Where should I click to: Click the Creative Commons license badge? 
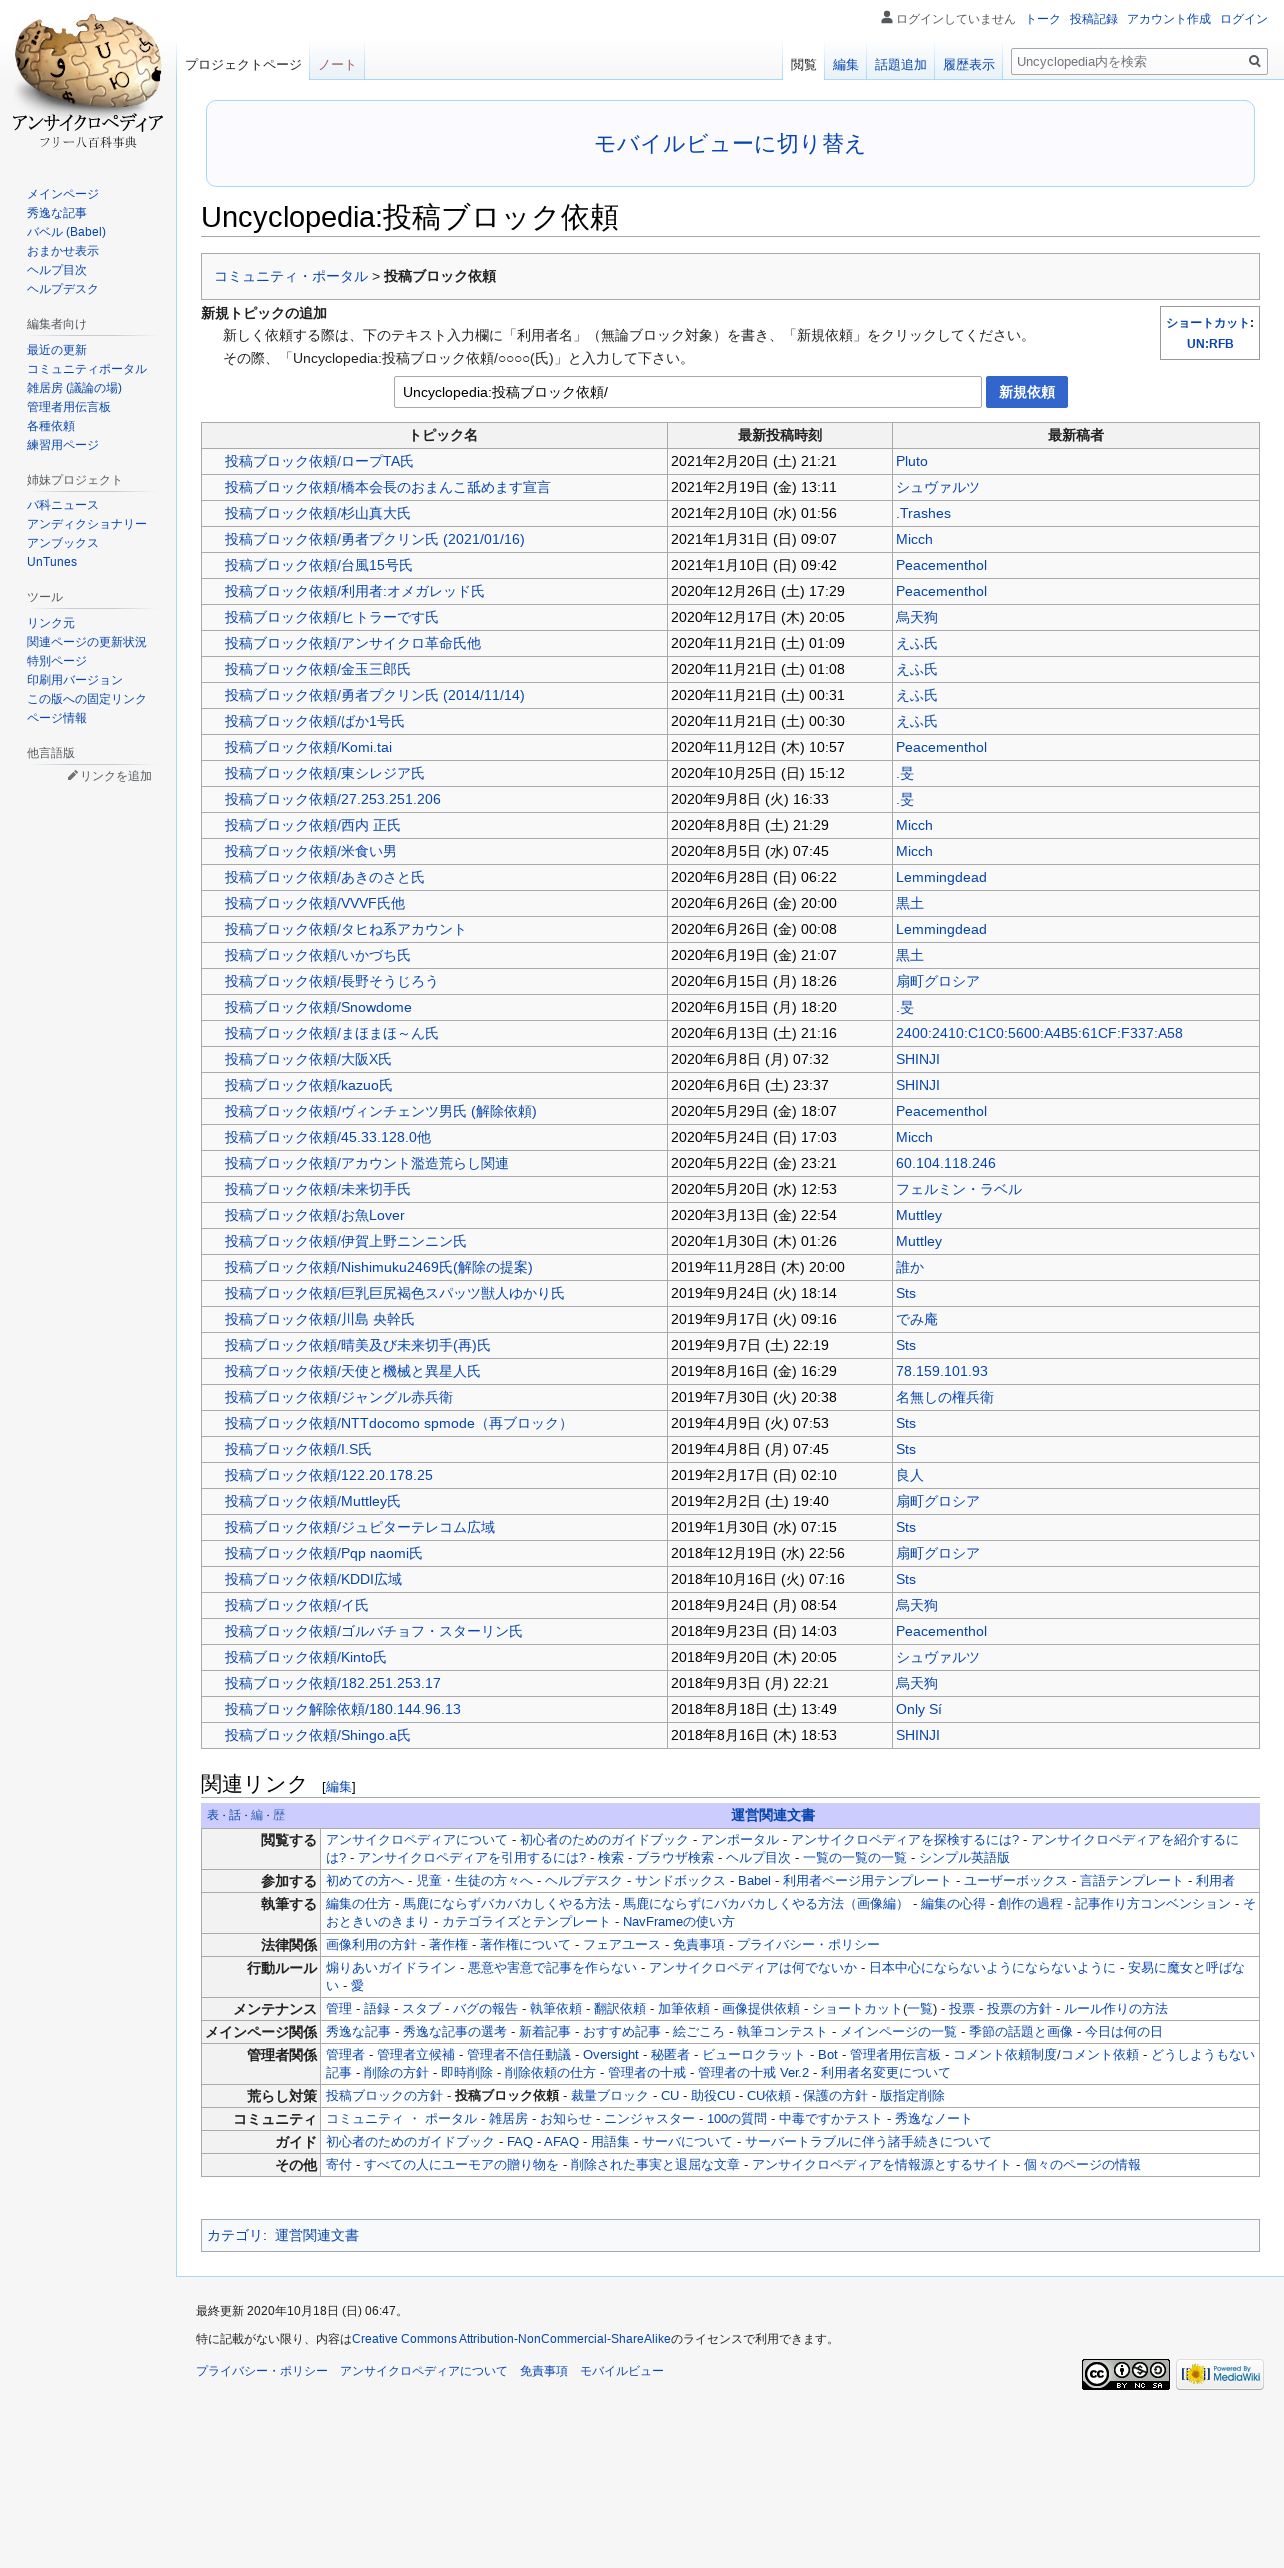coord(1125,2374)
